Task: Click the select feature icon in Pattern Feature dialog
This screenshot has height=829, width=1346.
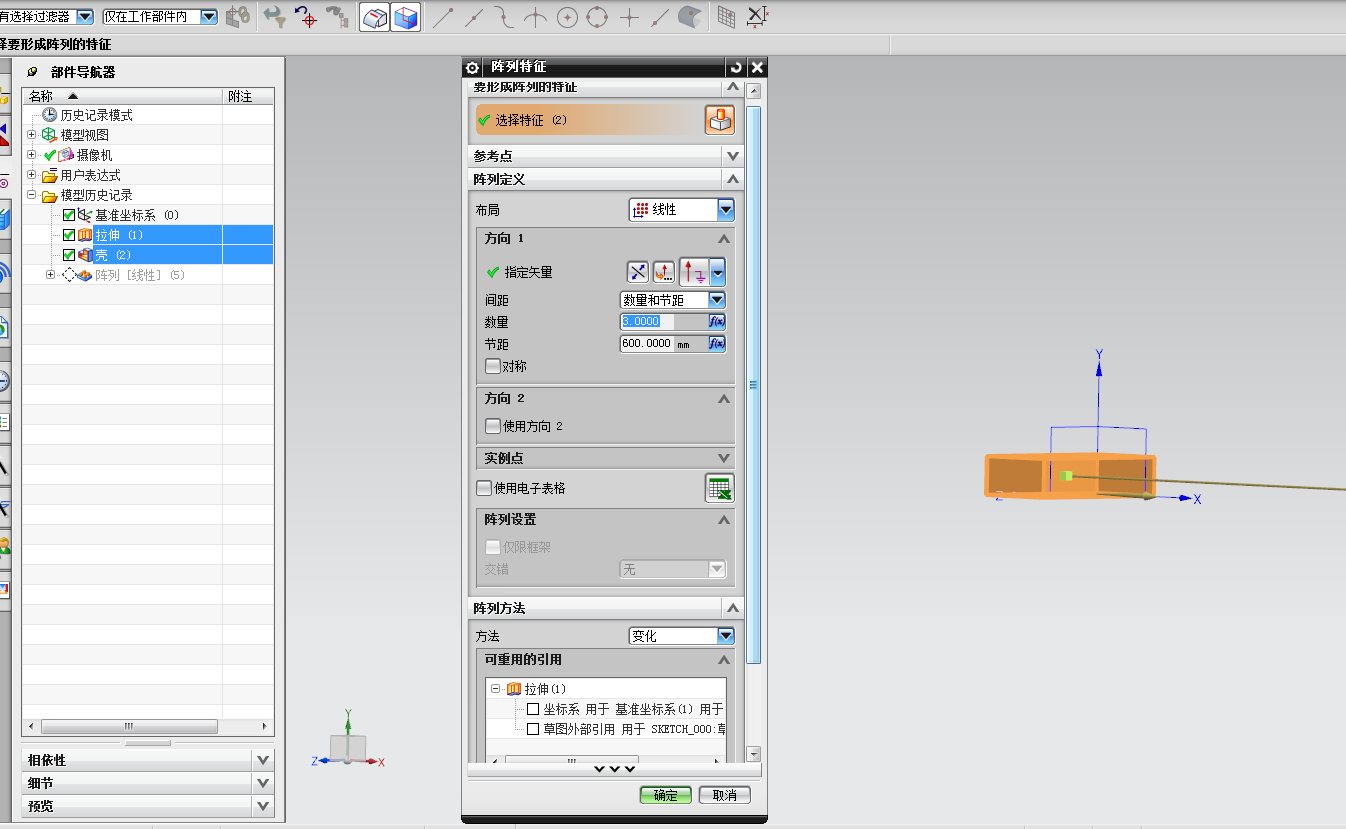Action: (x=719, y=120)
